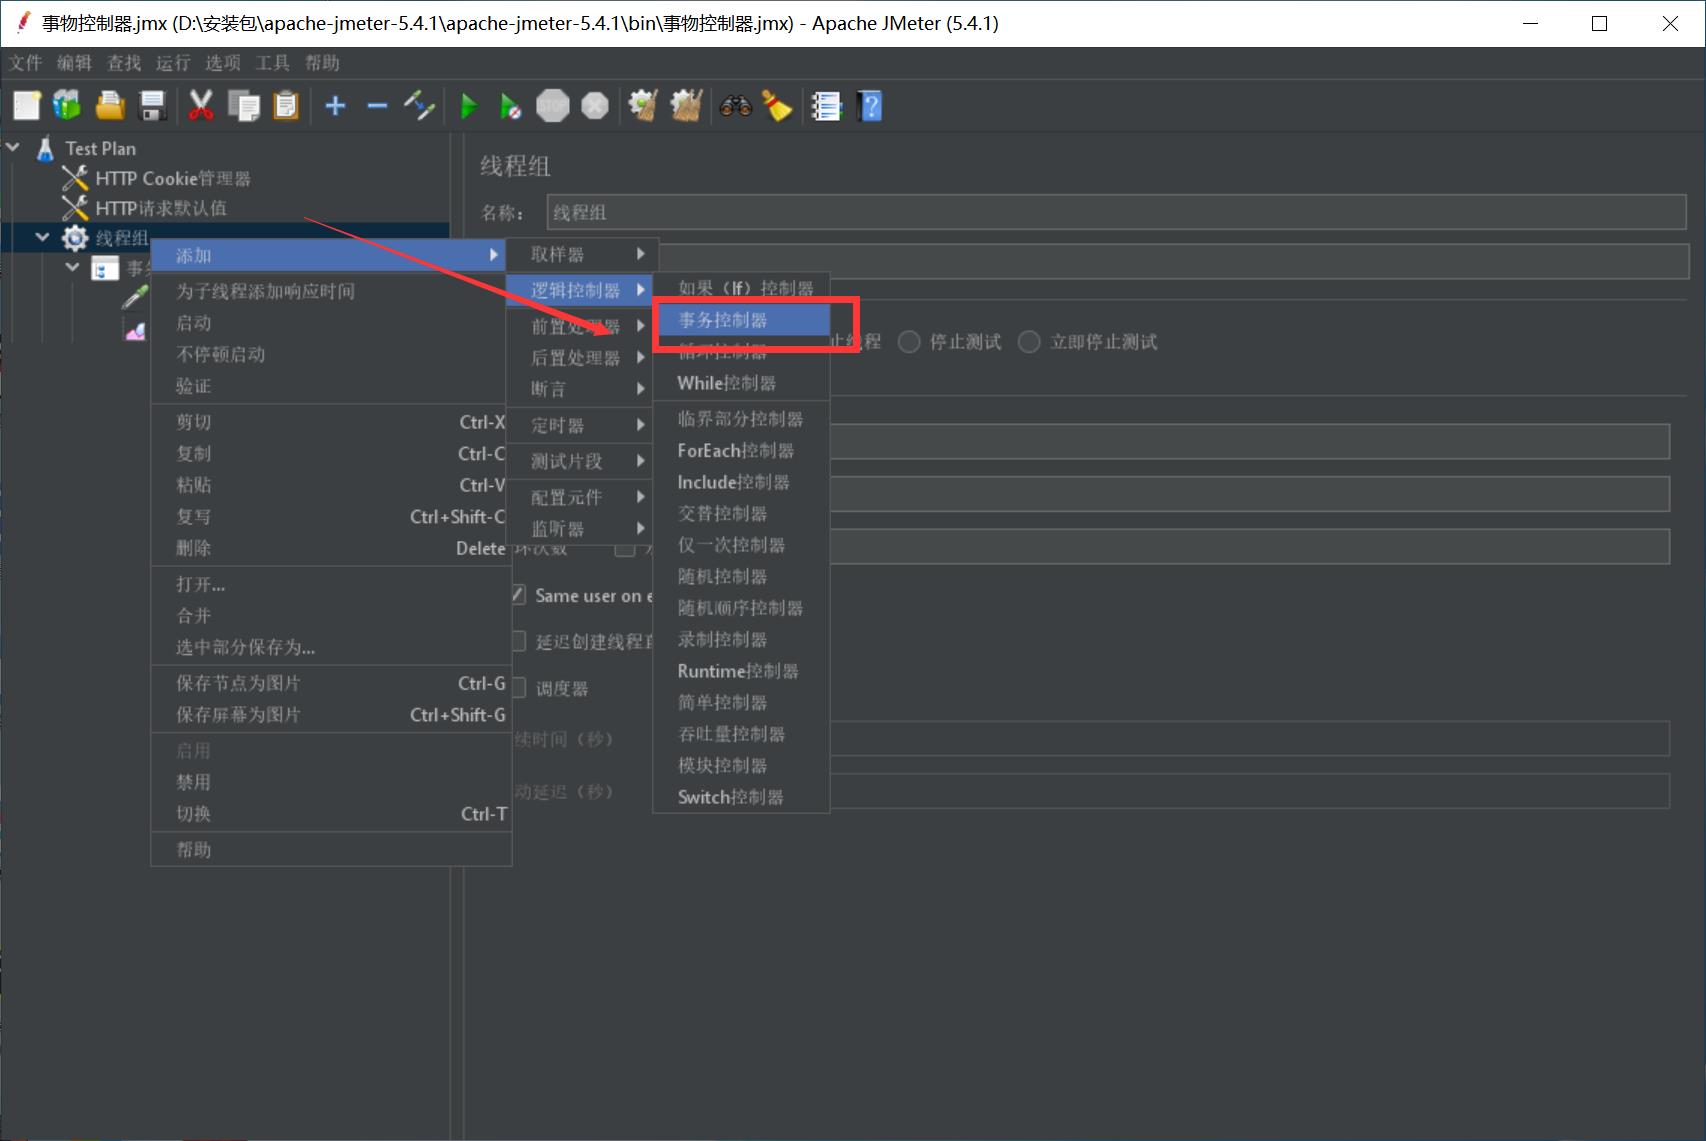Click the Reset search icon
Viewport: 1706px width, 1141px height.
pos(777,105)
